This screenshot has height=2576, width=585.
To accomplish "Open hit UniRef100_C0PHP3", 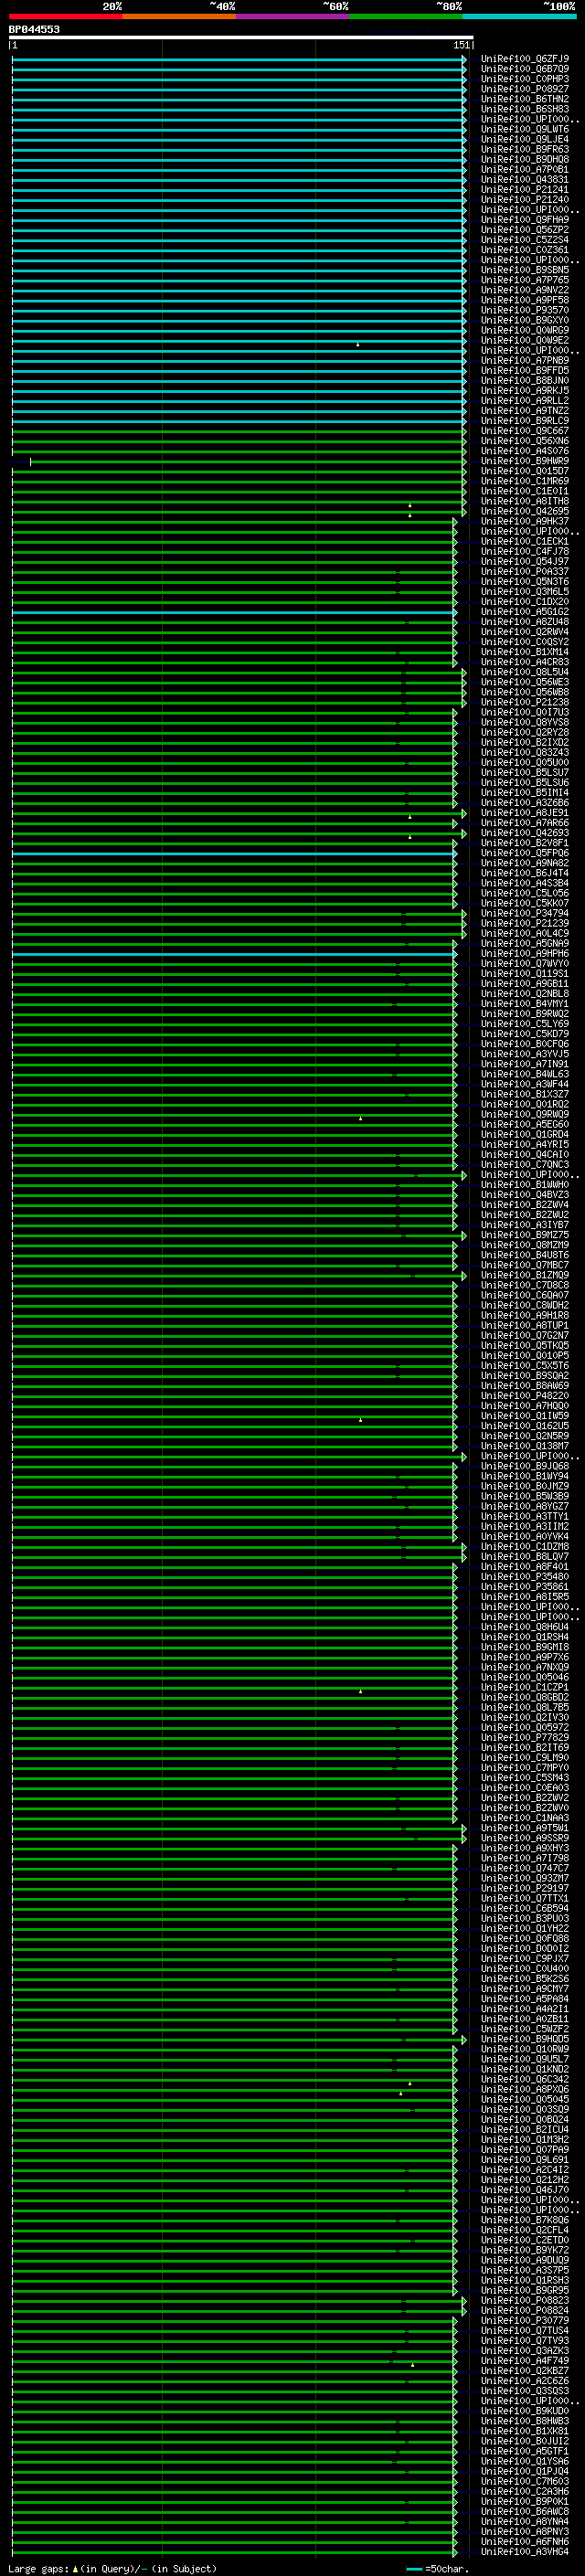I will click(x=525, y=79).
